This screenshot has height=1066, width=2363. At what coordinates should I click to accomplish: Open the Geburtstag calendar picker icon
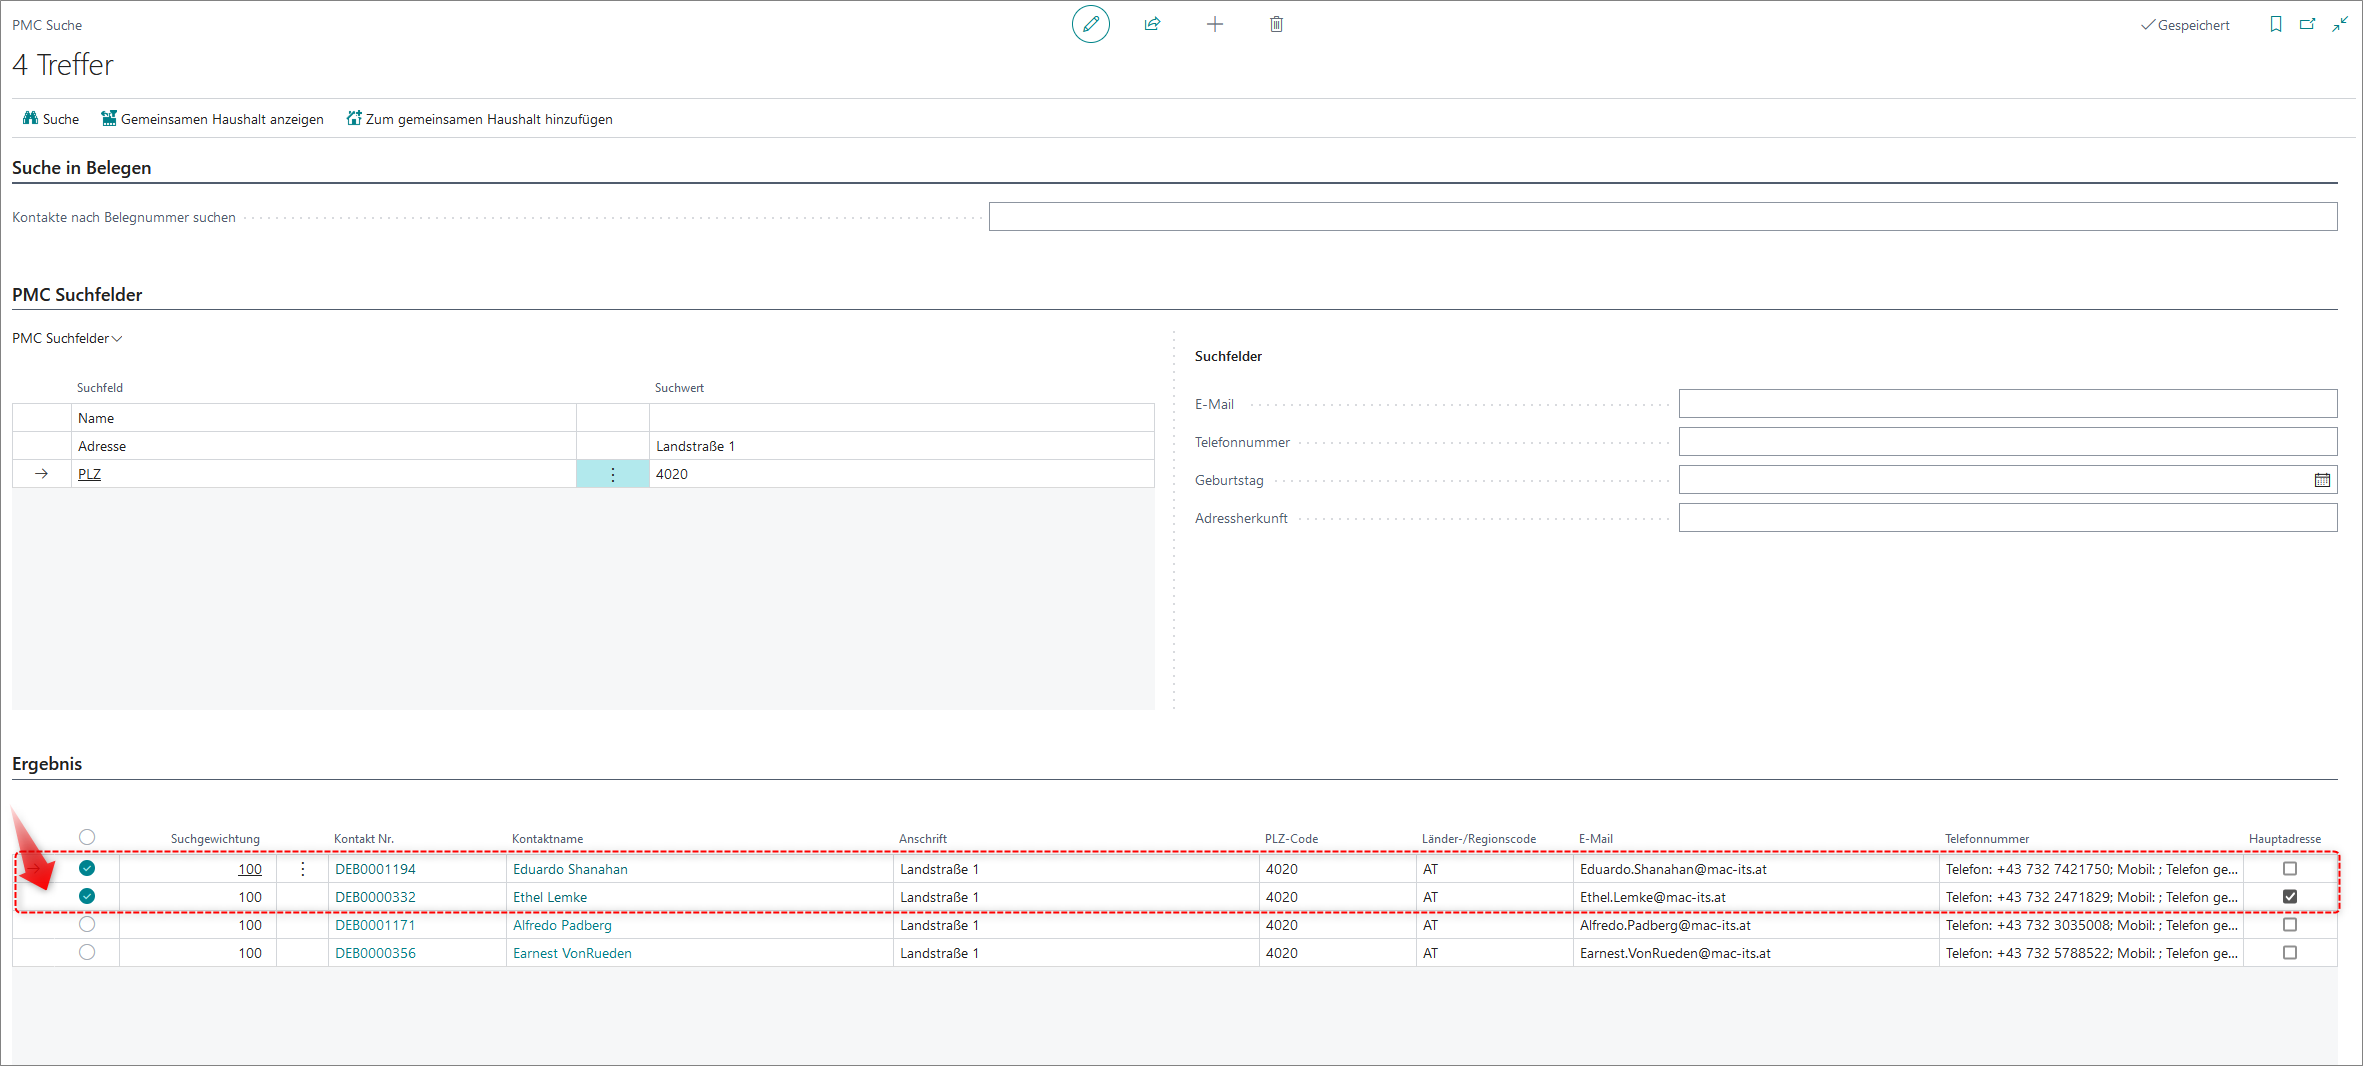point(2321,480)
